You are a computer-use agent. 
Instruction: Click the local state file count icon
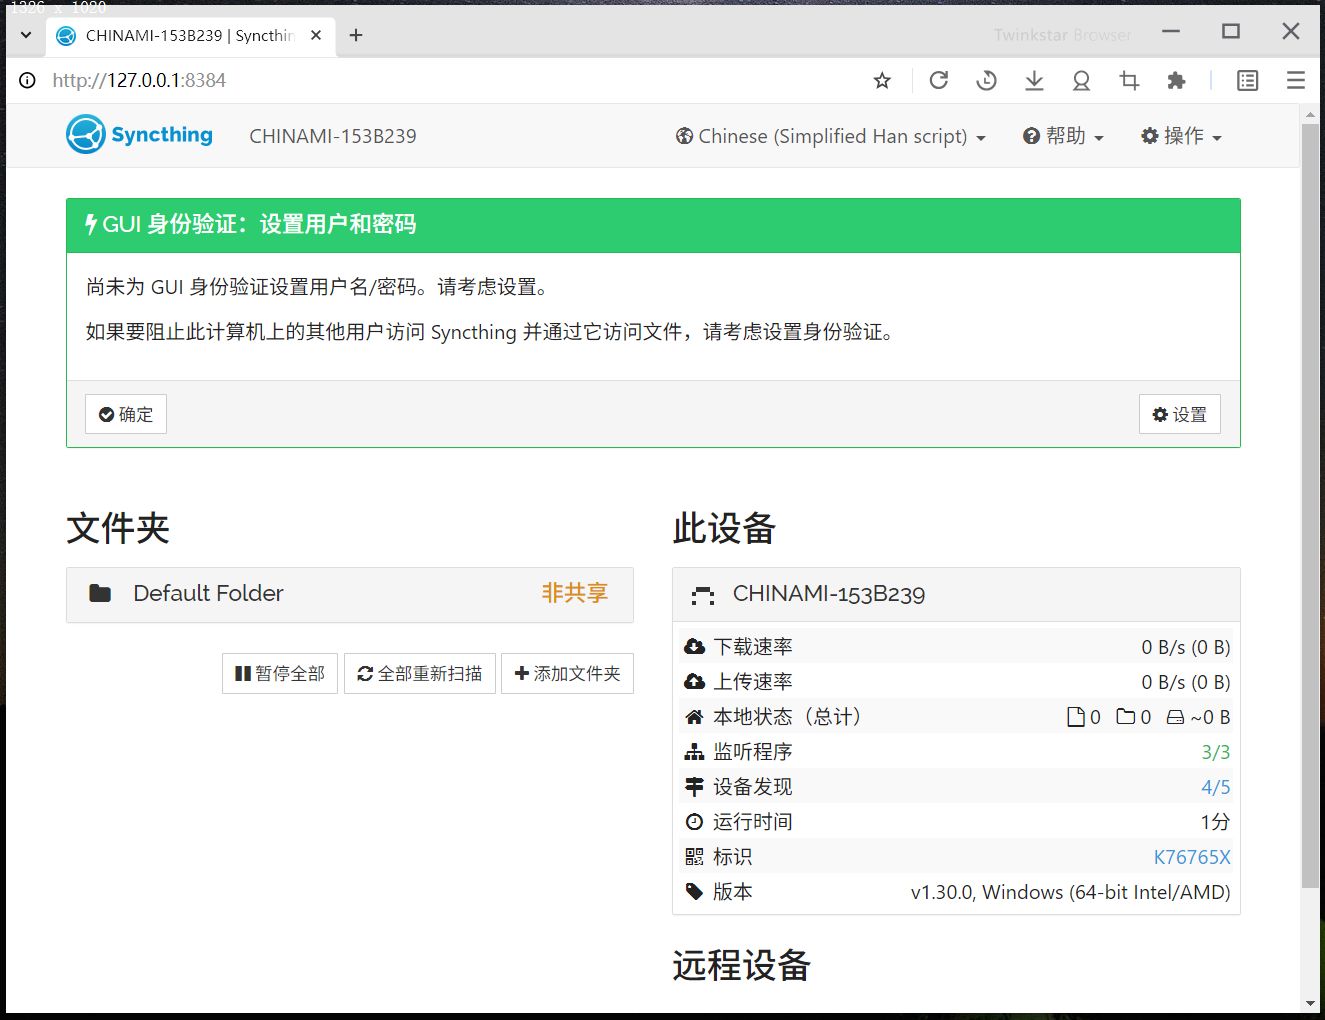pyautogui.click(x=1076, y=717)
